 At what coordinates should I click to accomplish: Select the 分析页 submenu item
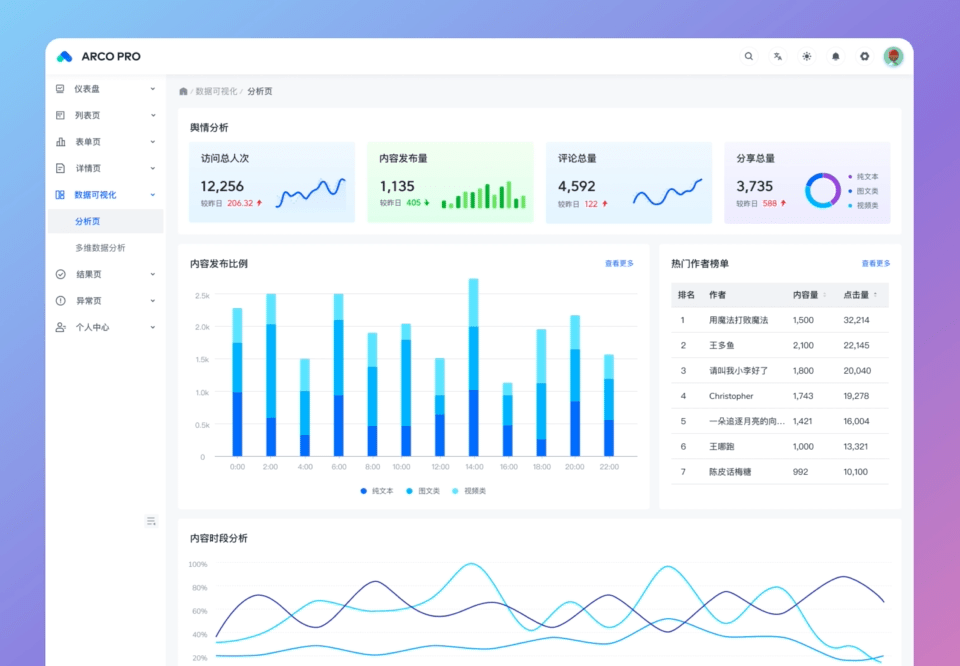(105, 221)
